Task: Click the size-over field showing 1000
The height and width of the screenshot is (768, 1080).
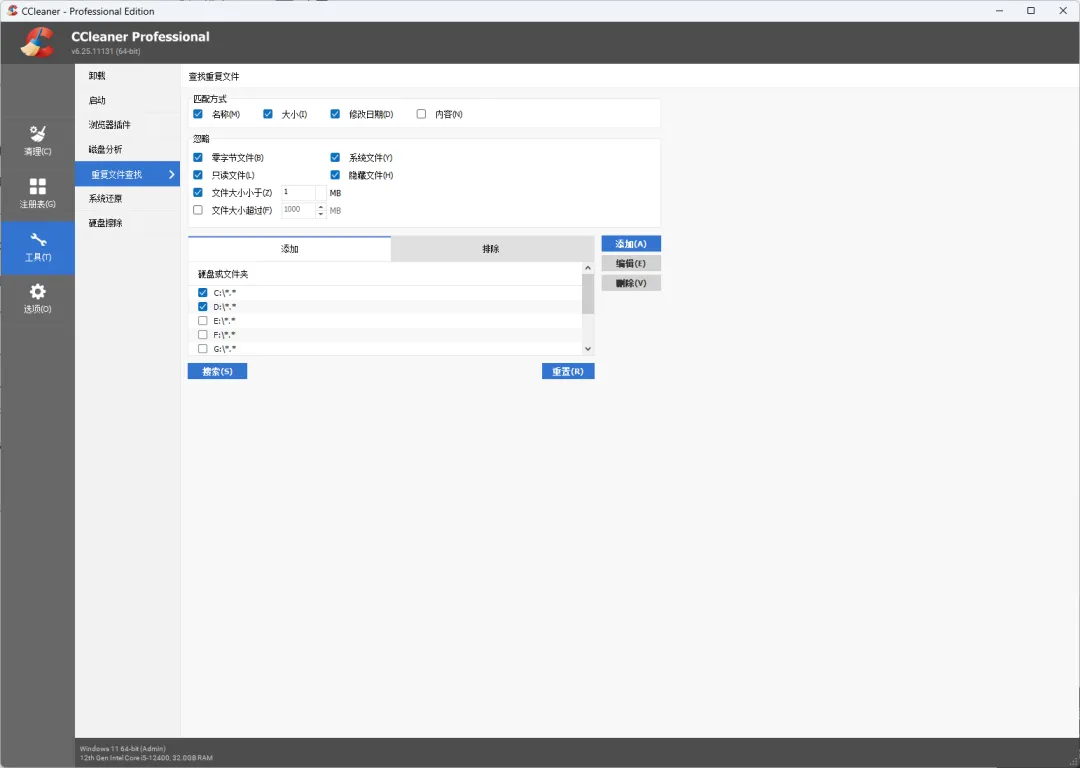Action: pos(298,210)
